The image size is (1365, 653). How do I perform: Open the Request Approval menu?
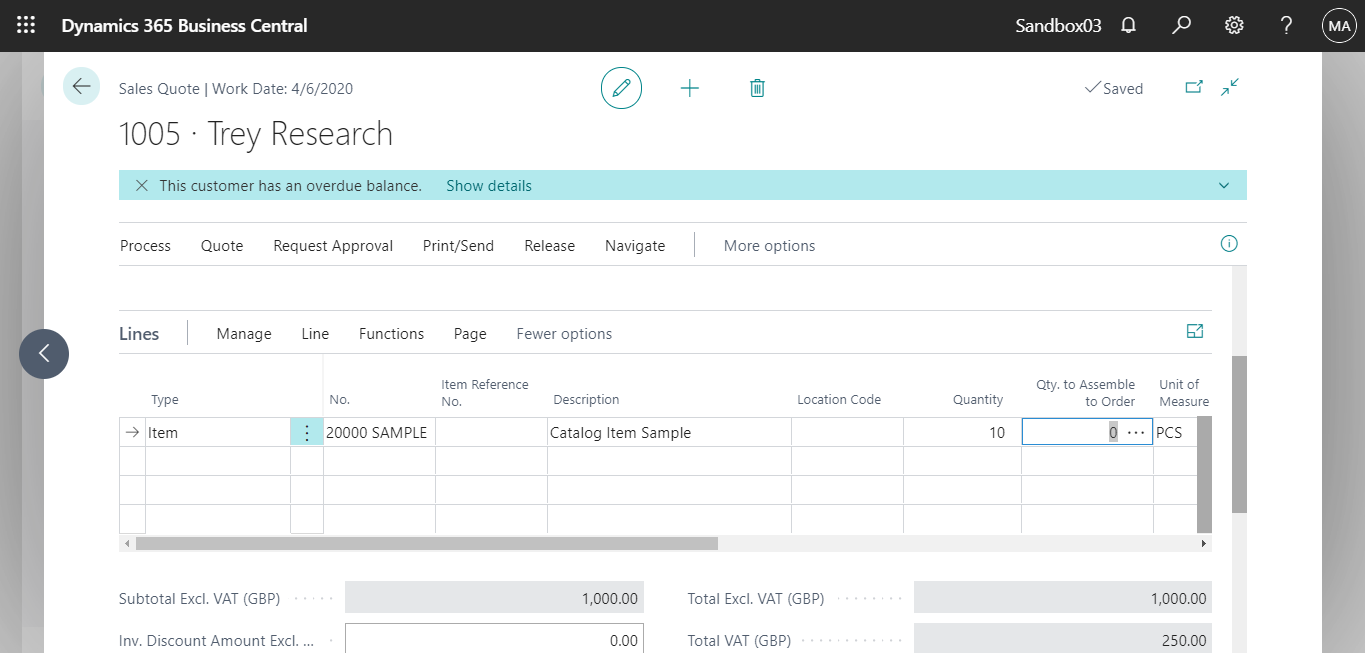[x=333, y=246]
